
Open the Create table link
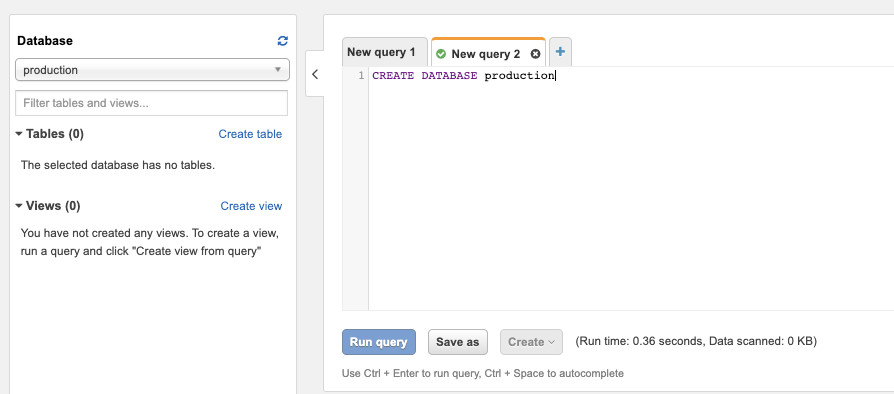click(x=250, y=134)
